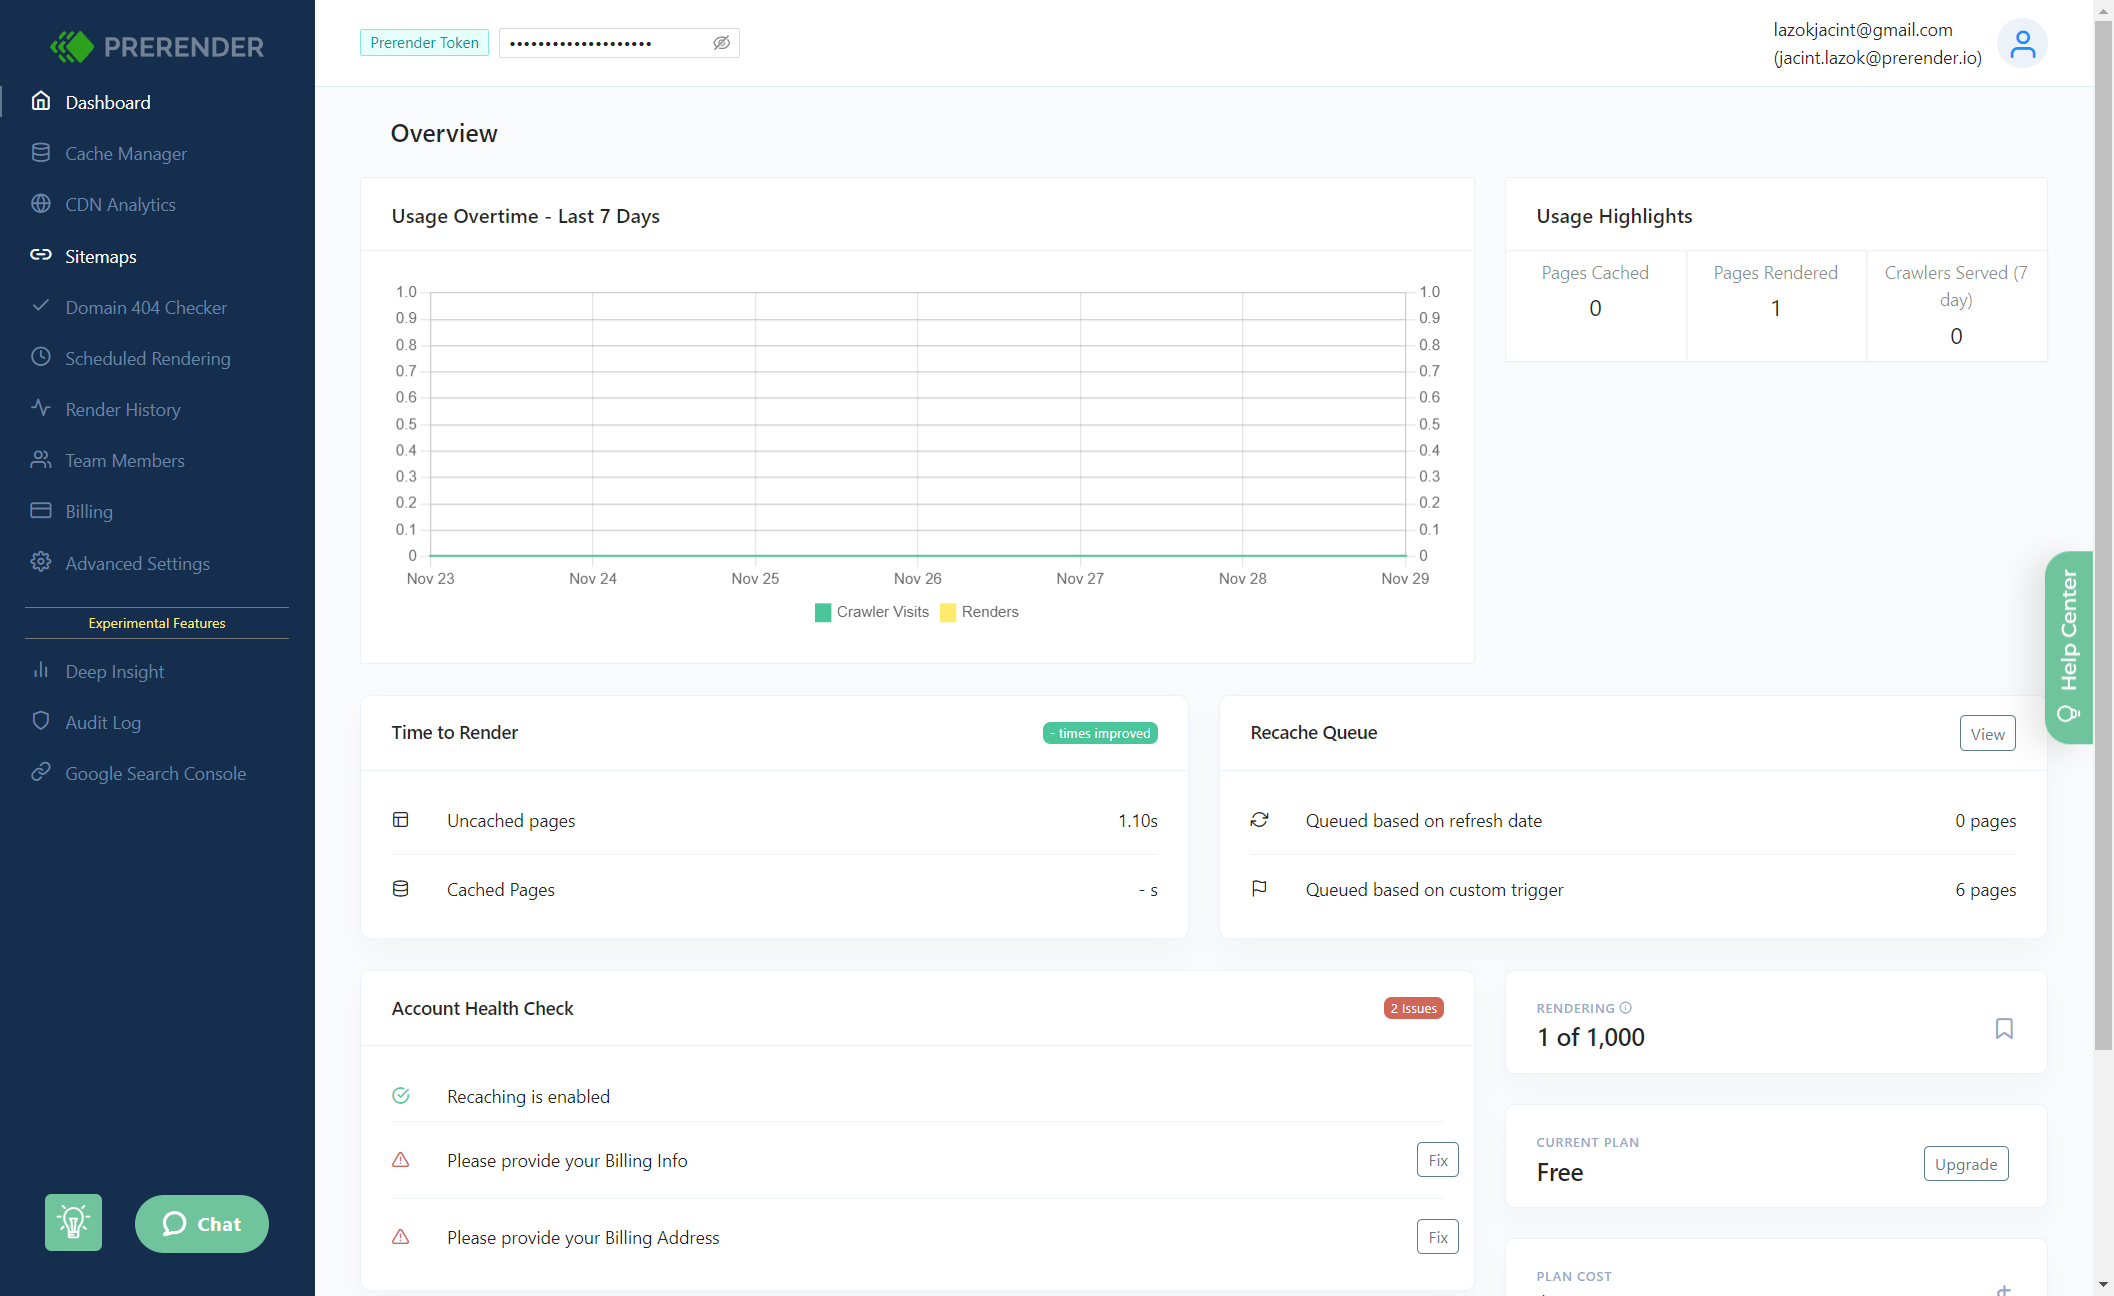Toggle Crawler Visits series in chart legend

(x=872, y=612)
